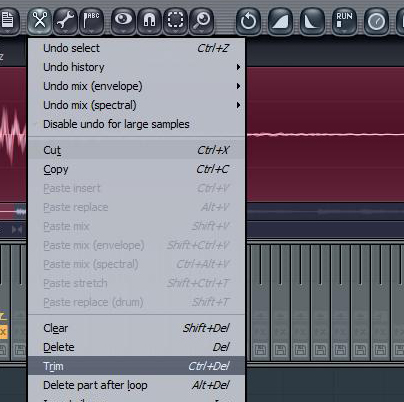
Task: Select the Paste replace entry
Action: pyautogui.click(x=137, y=207)
